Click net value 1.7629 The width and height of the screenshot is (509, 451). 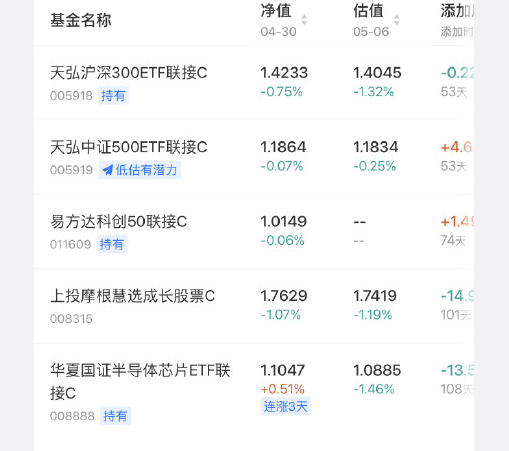coord(284,296)
